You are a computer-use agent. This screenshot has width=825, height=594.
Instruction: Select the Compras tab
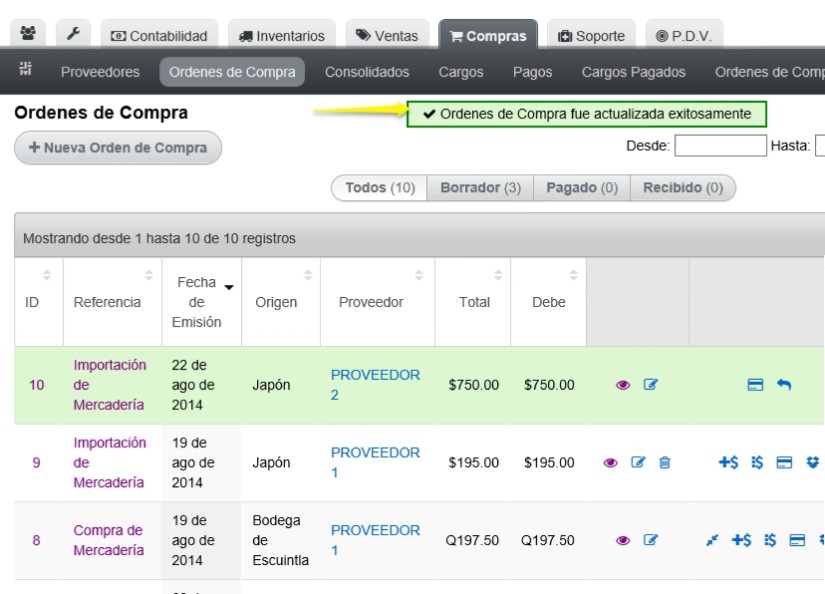pyautogui.click(x=488, y=35)
